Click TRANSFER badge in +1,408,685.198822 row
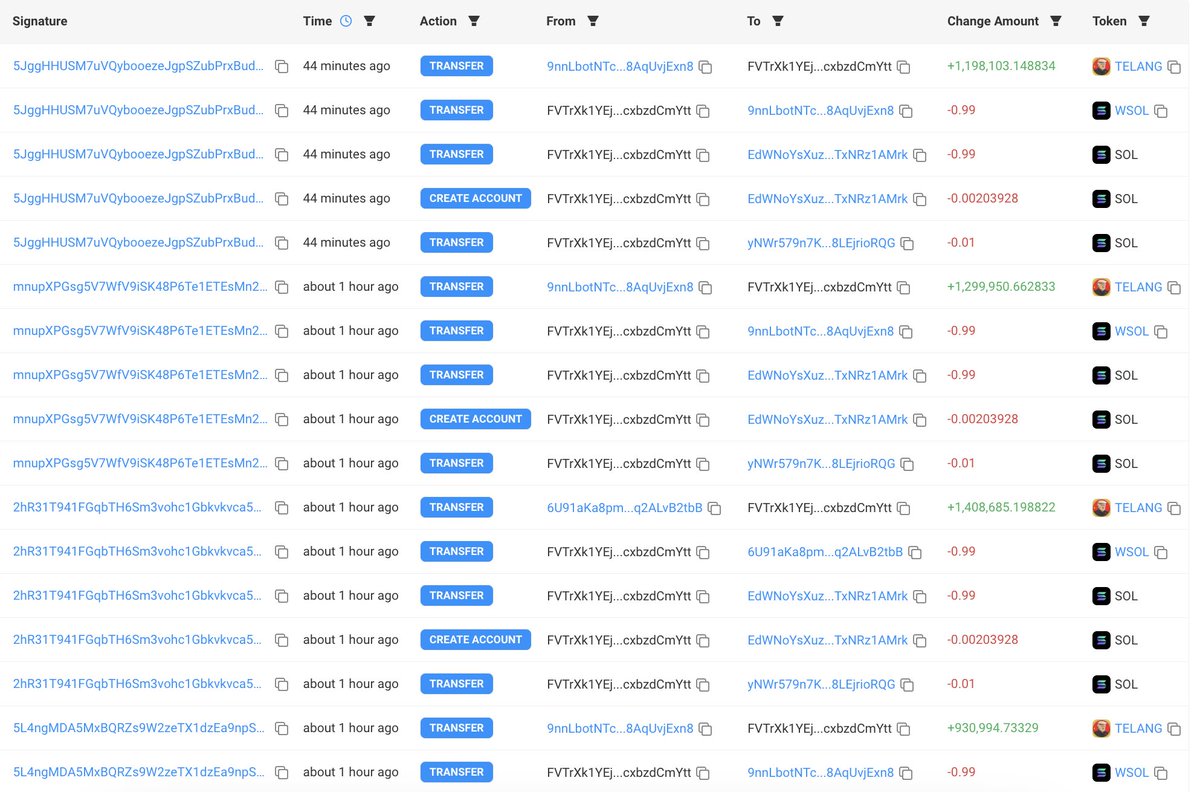Image resolution: width=1200 pixels, height=792 pixels. pyautogui.click(x=456, y=507)
